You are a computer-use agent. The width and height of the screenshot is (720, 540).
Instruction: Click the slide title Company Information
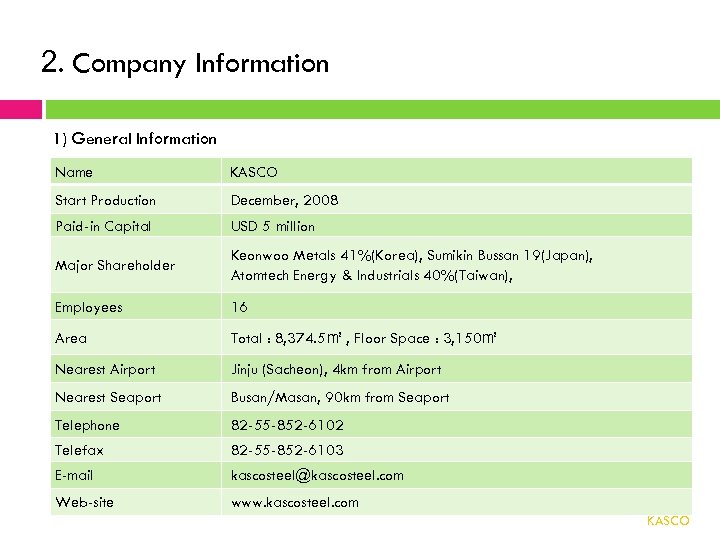point(185,63)
